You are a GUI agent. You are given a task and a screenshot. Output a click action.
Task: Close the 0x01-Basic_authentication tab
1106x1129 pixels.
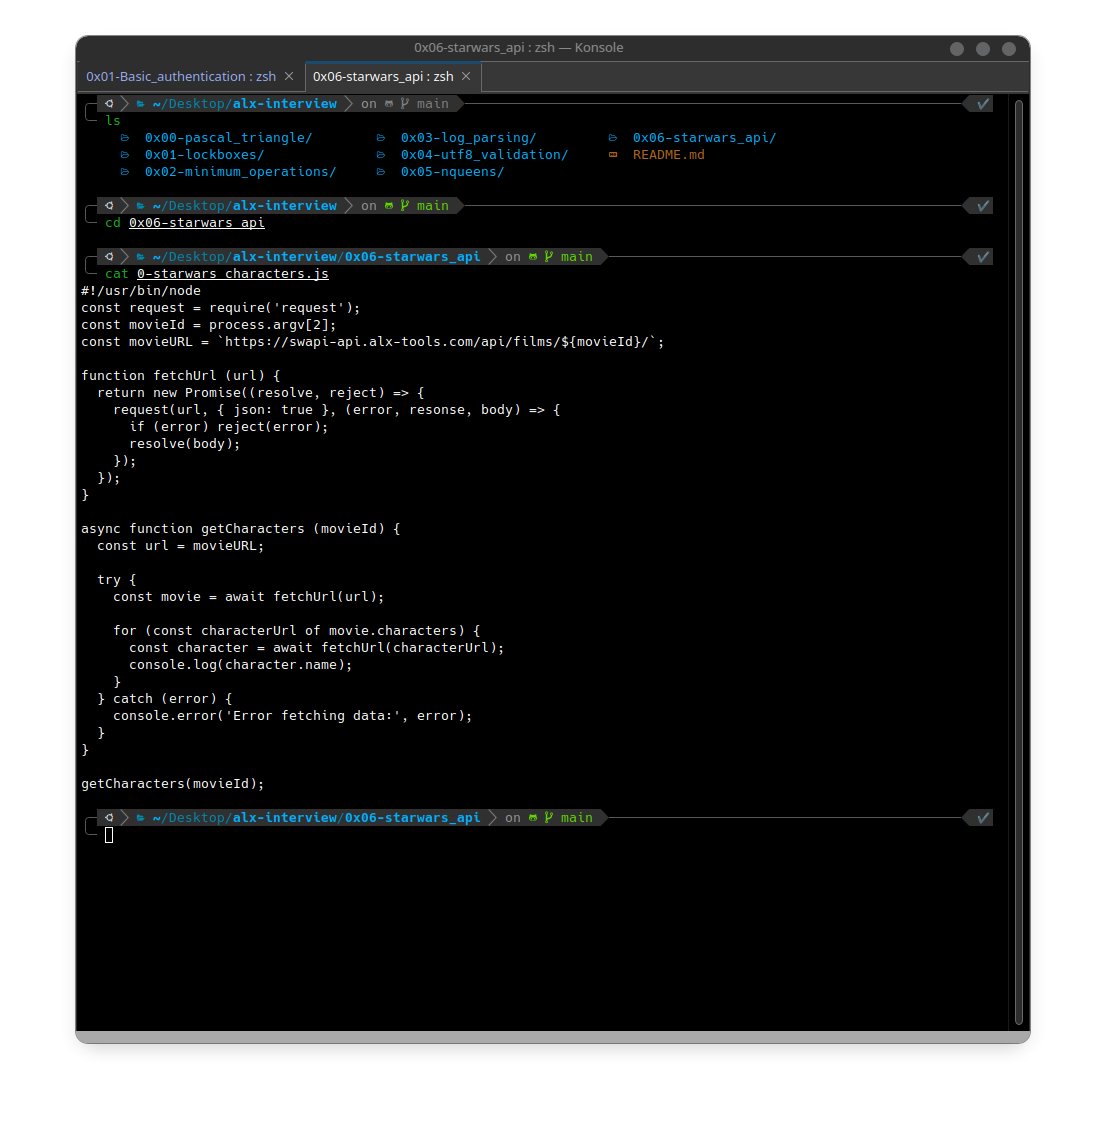point(289,76)
